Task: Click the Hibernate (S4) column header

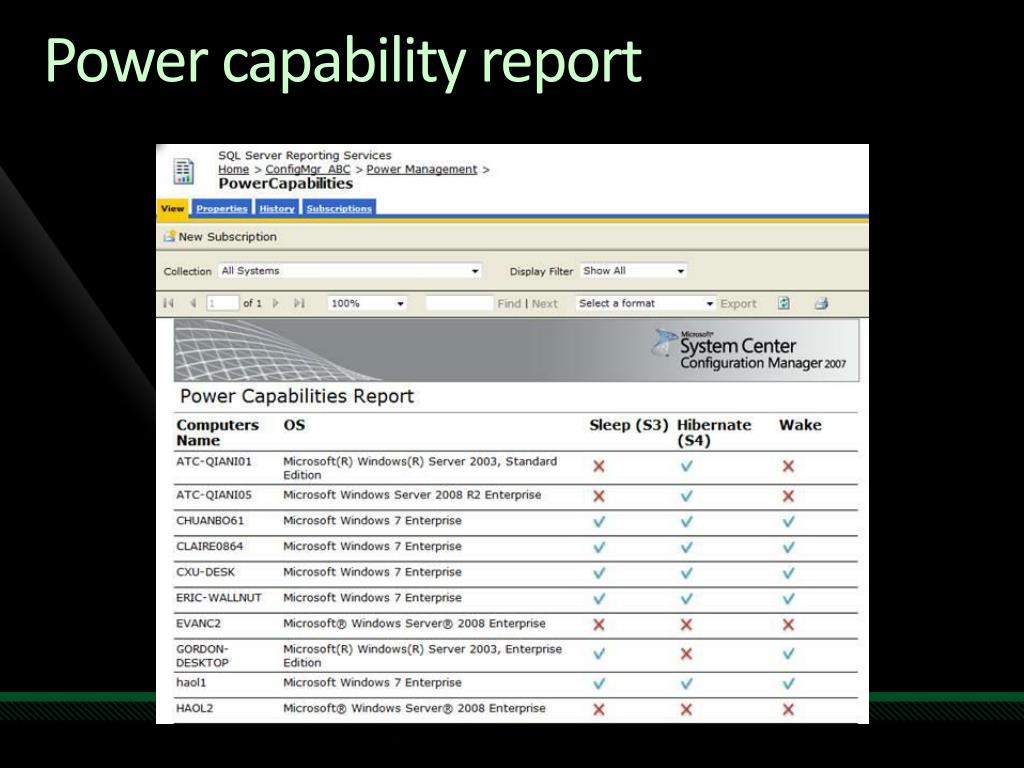Action: coord(714,432)
